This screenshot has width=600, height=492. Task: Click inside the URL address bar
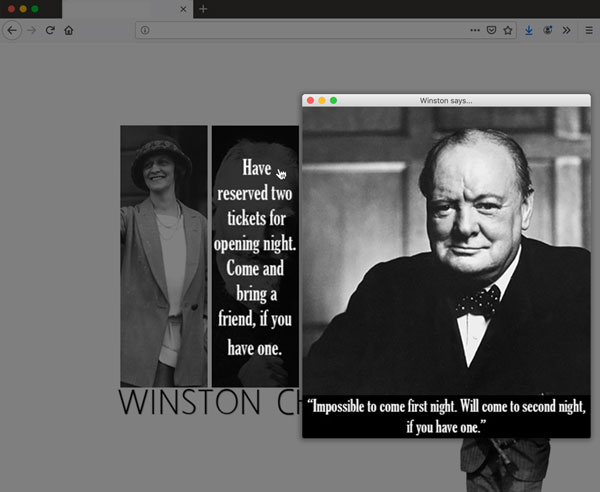tap(300, 30)
